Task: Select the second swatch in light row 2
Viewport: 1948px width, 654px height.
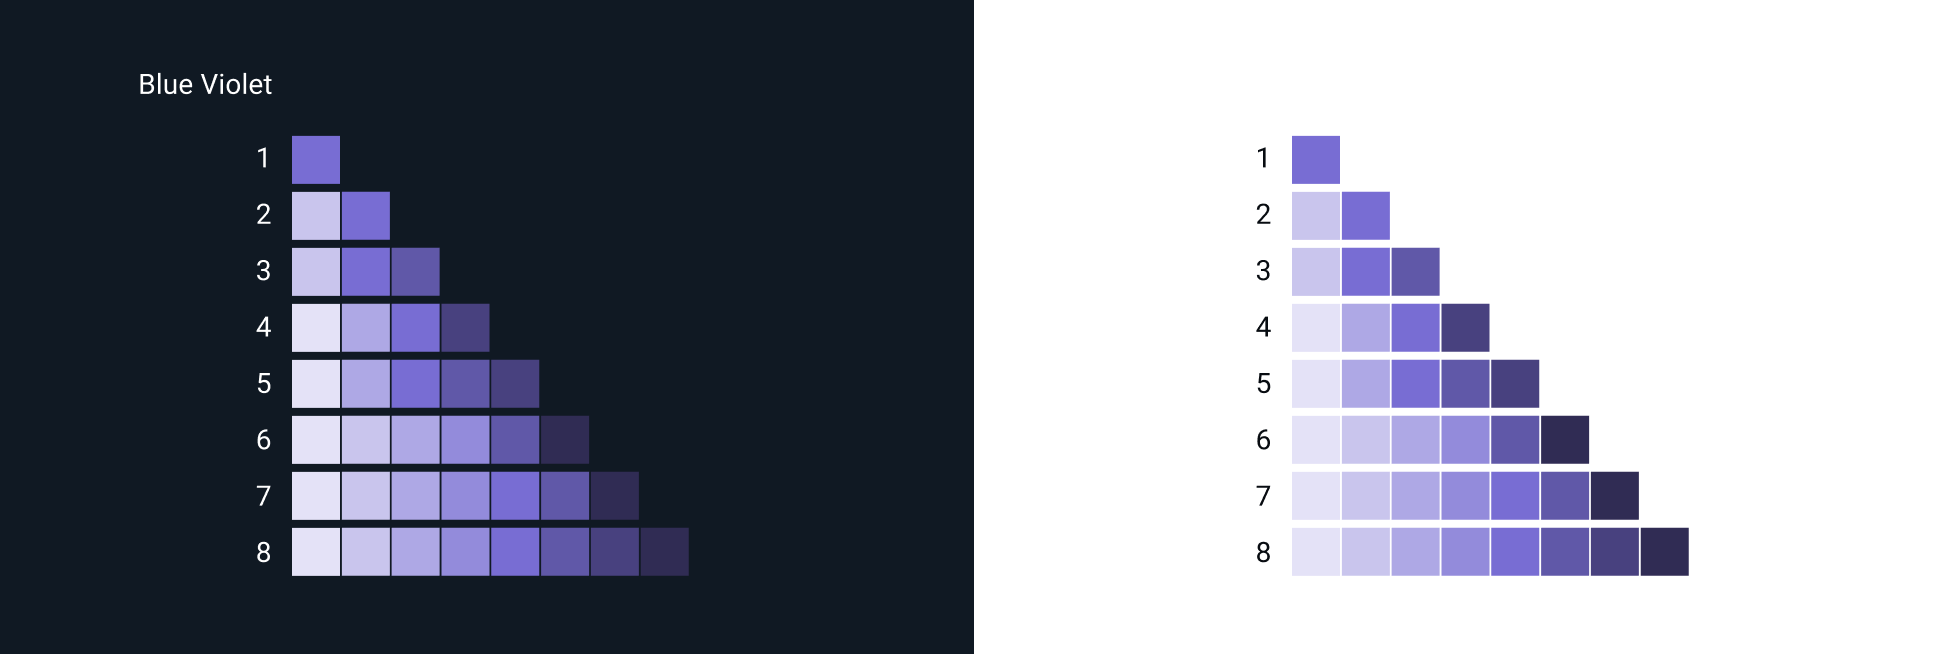Action: click(1366, 216)
